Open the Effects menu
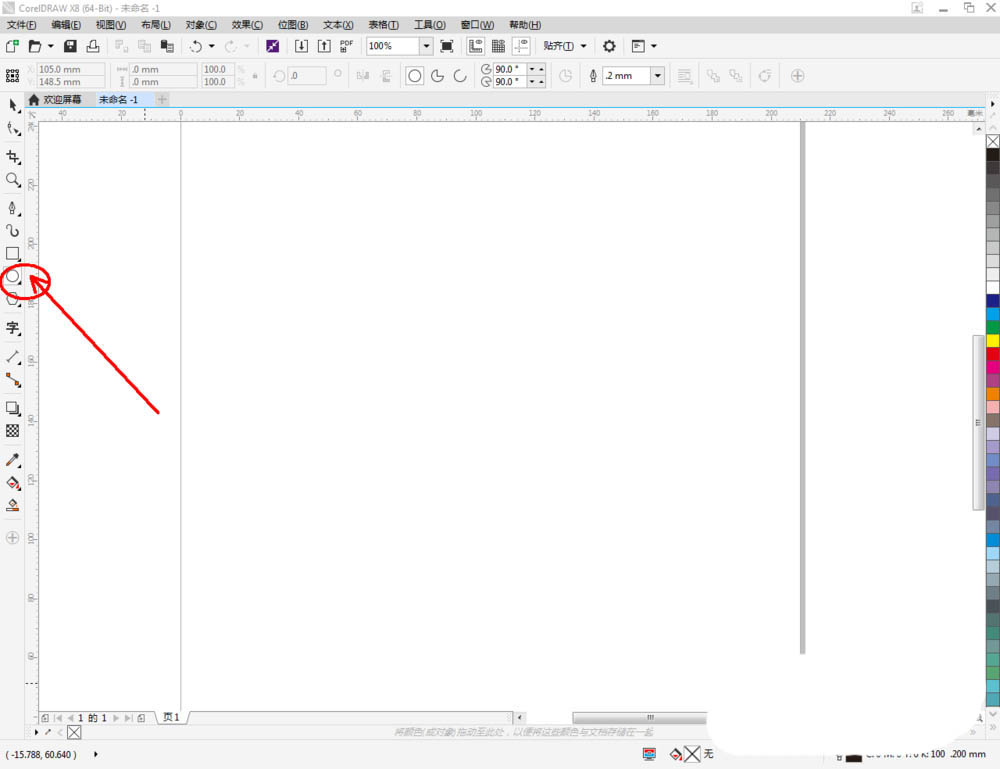This screenshot has height=769, width=1000. [247, 25]
